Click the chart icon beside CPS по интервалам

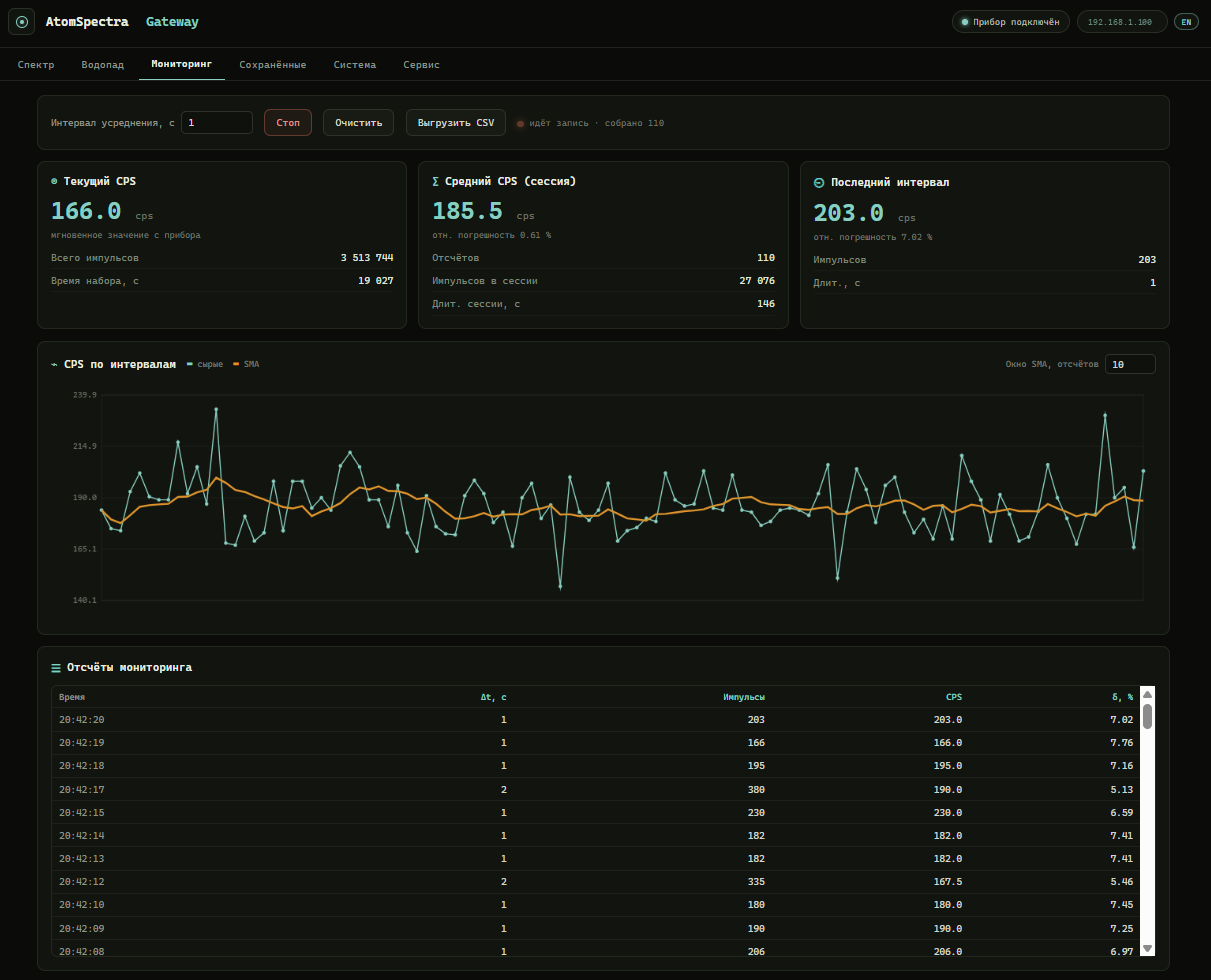(54, 365)
